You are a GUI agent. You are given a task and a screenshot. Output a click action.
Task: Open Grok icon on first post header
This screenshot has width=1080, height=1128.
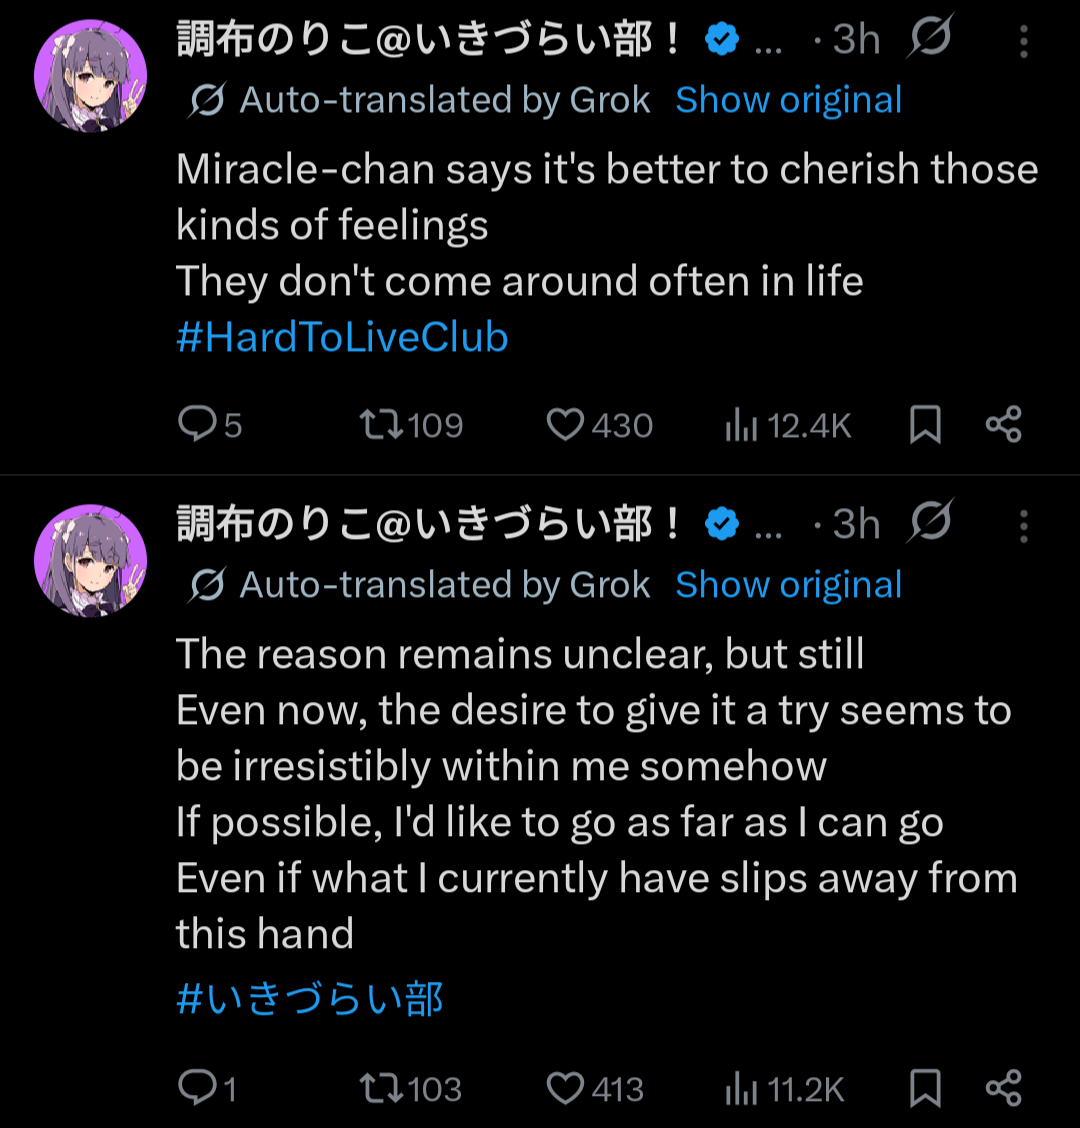click(x=930, y=38)
